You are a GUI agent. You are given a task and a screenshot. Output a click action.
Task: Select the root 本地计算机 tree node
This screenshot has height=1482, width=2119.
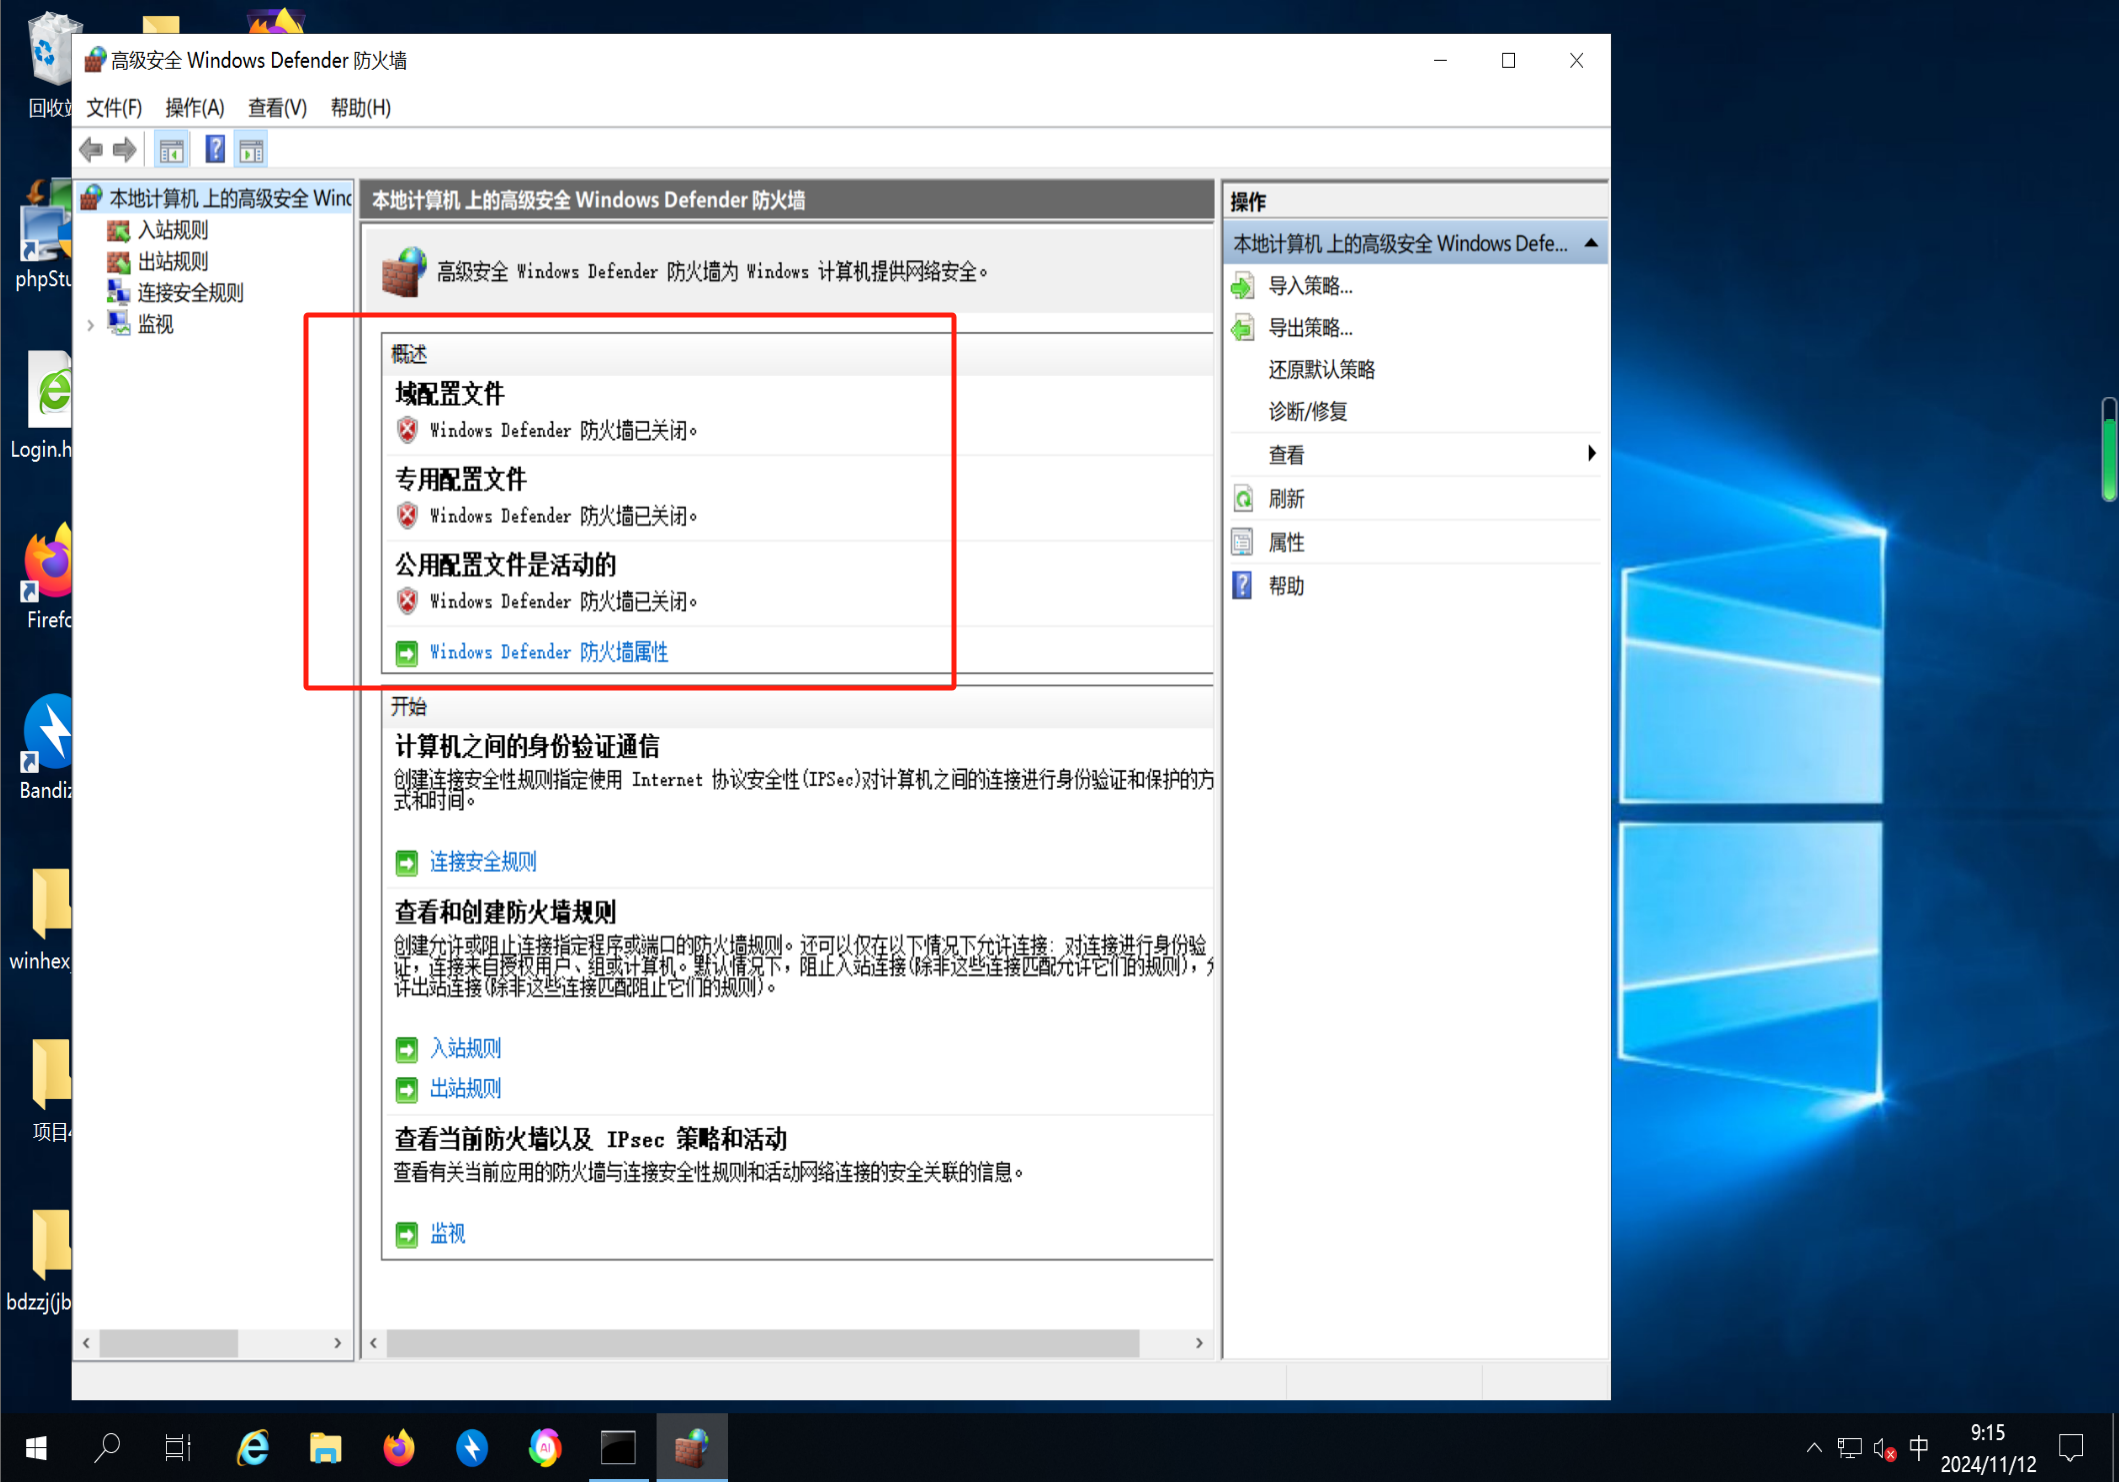coord(229,198)
